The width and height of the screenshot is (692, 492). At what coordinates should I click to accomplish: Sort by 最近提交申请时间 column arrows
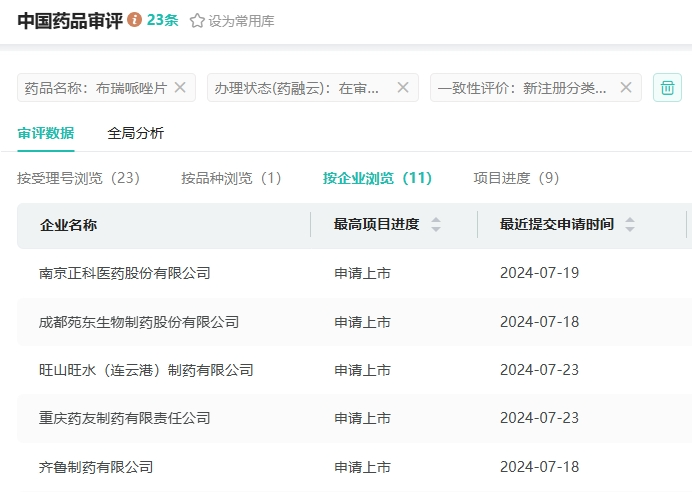click(x=630, y=225)
